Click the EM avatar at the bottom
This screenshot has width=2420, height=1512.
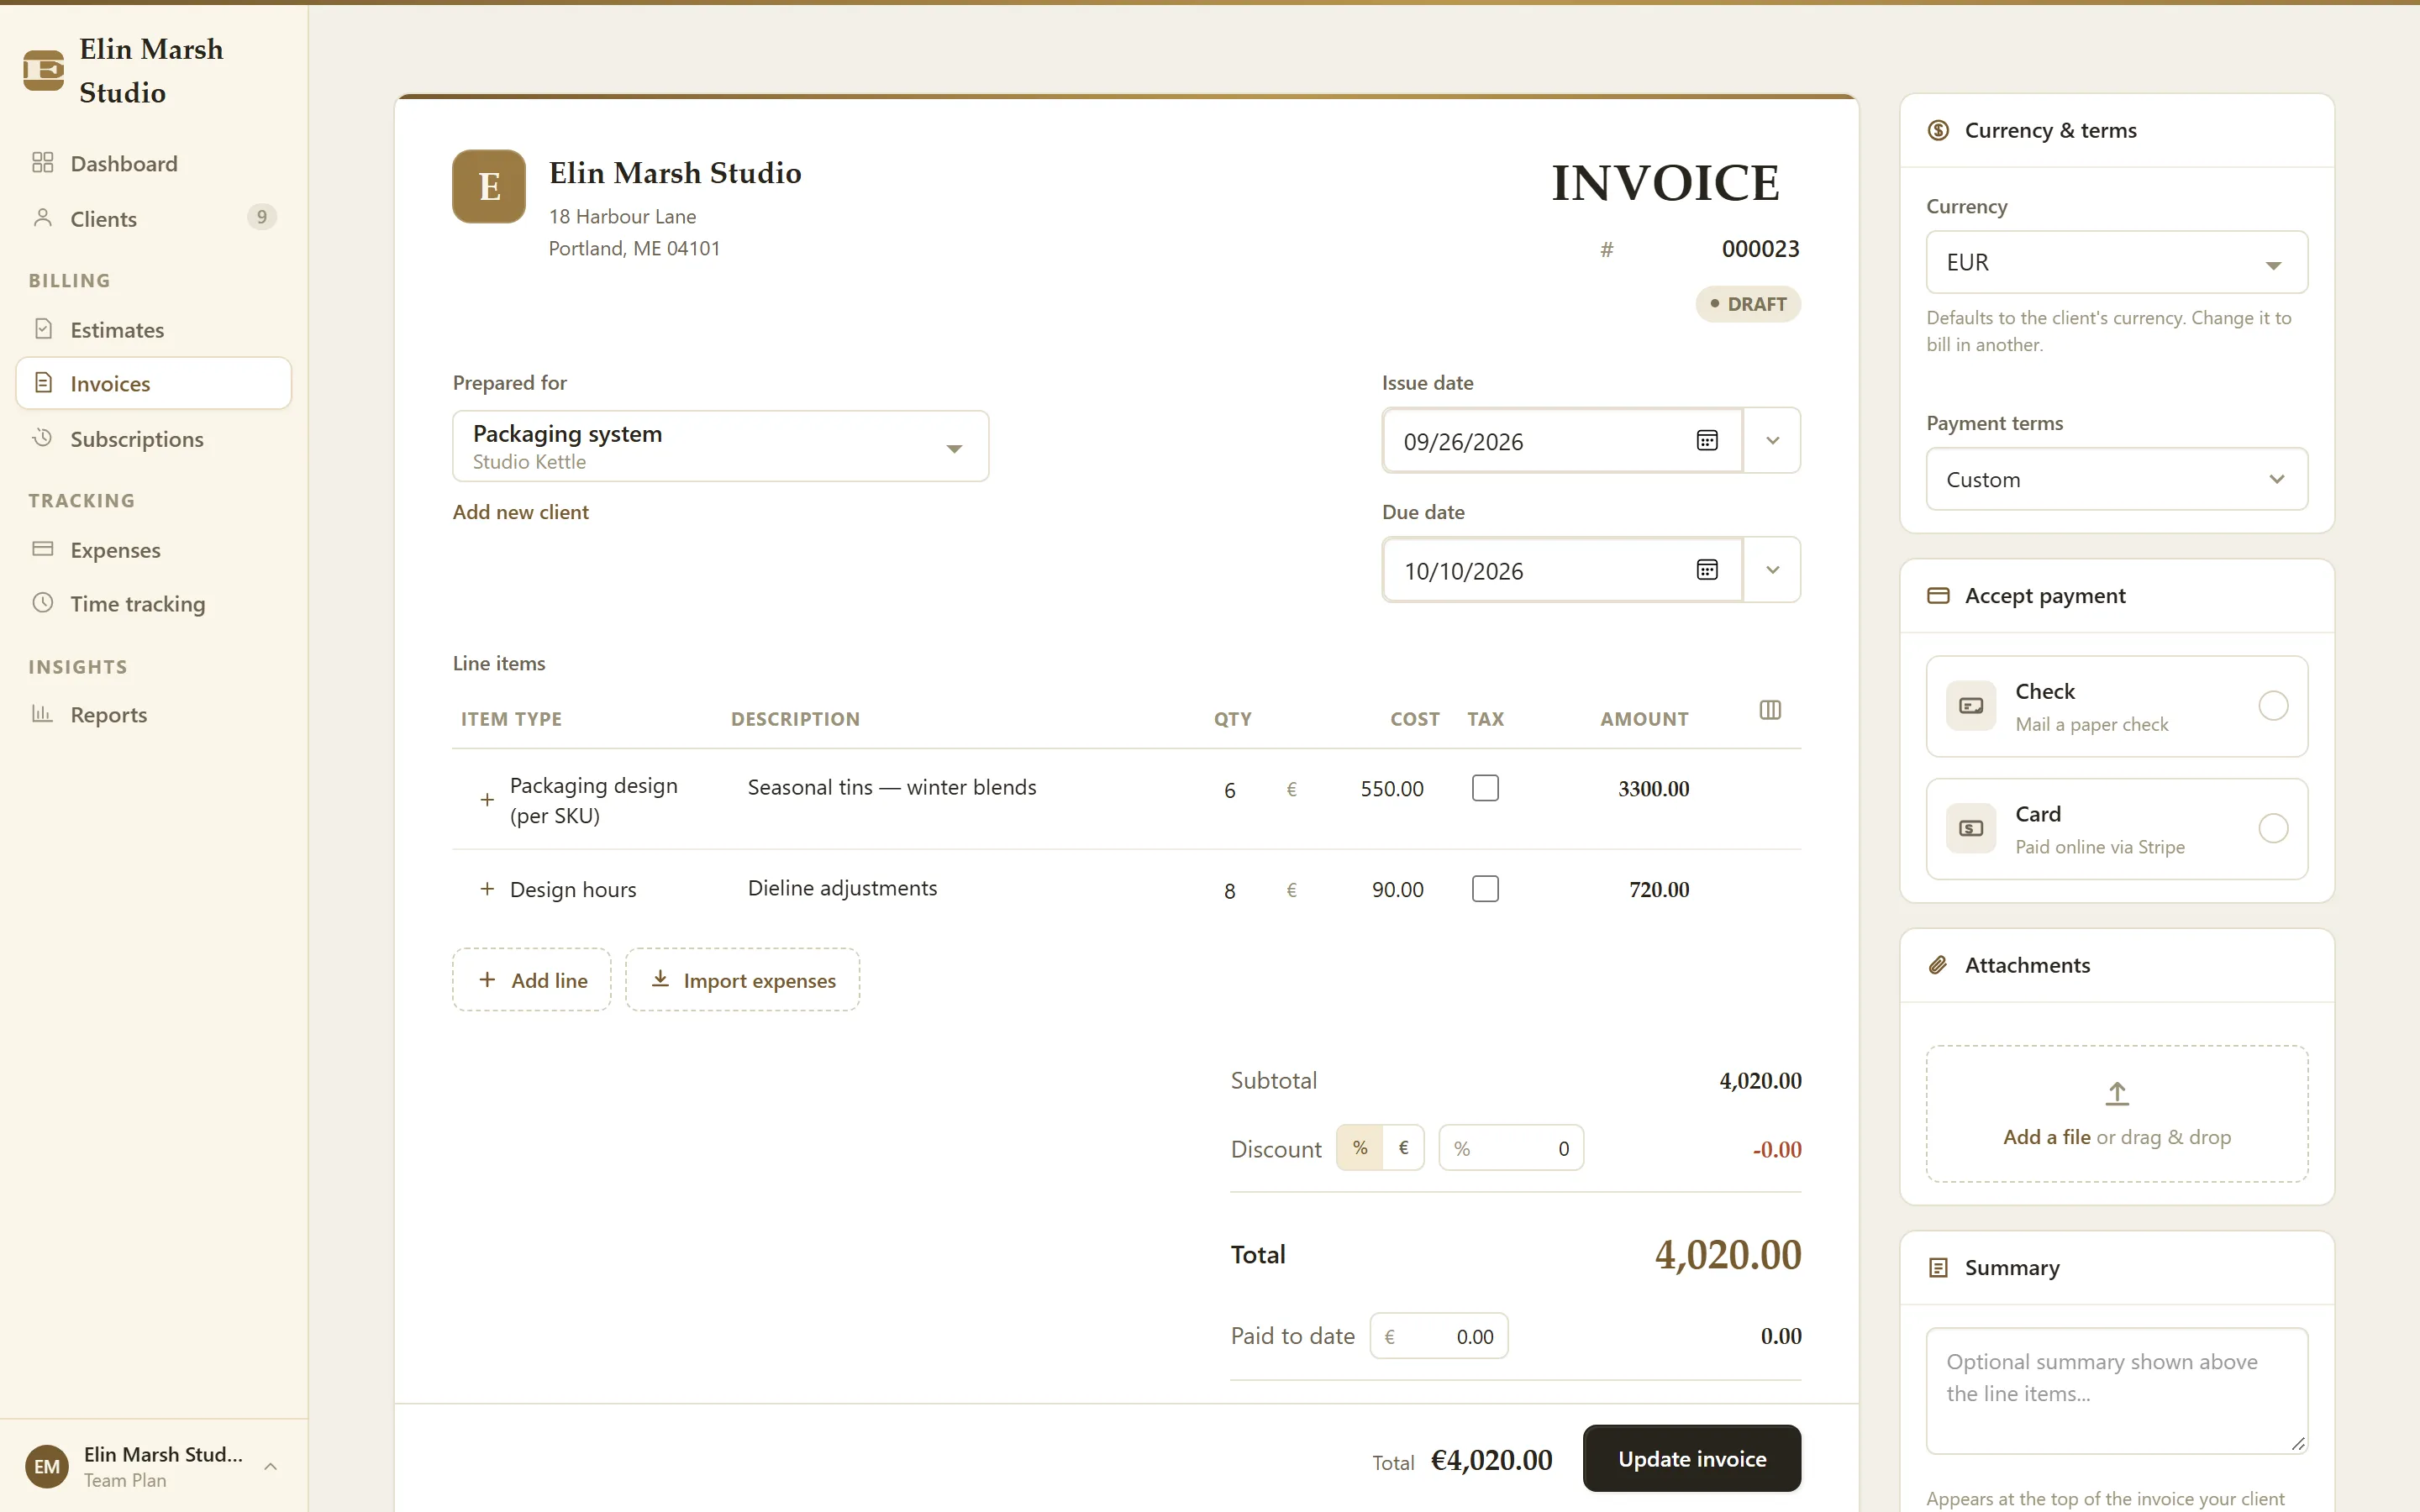click(46, 1466)
